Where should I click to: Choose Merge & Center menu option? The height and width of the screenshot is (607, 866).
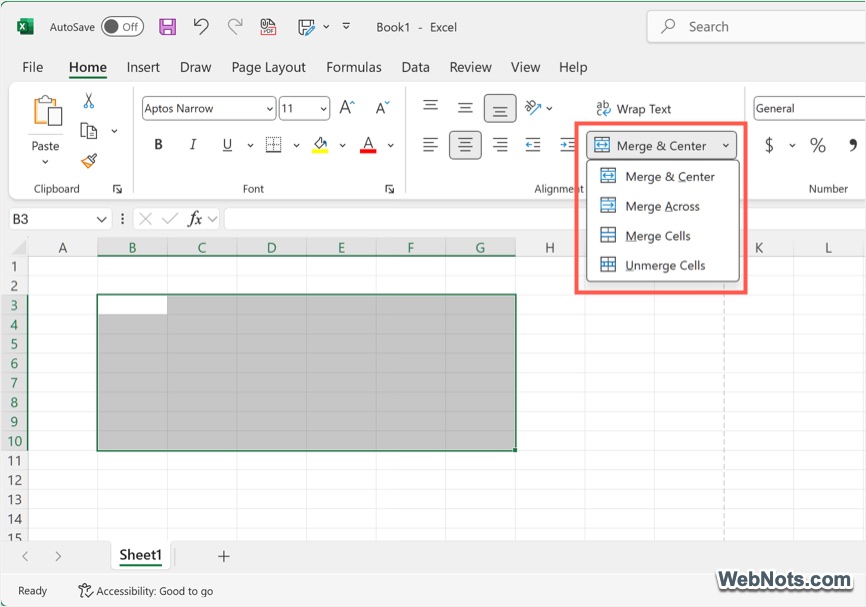click(x=662, y=177)
